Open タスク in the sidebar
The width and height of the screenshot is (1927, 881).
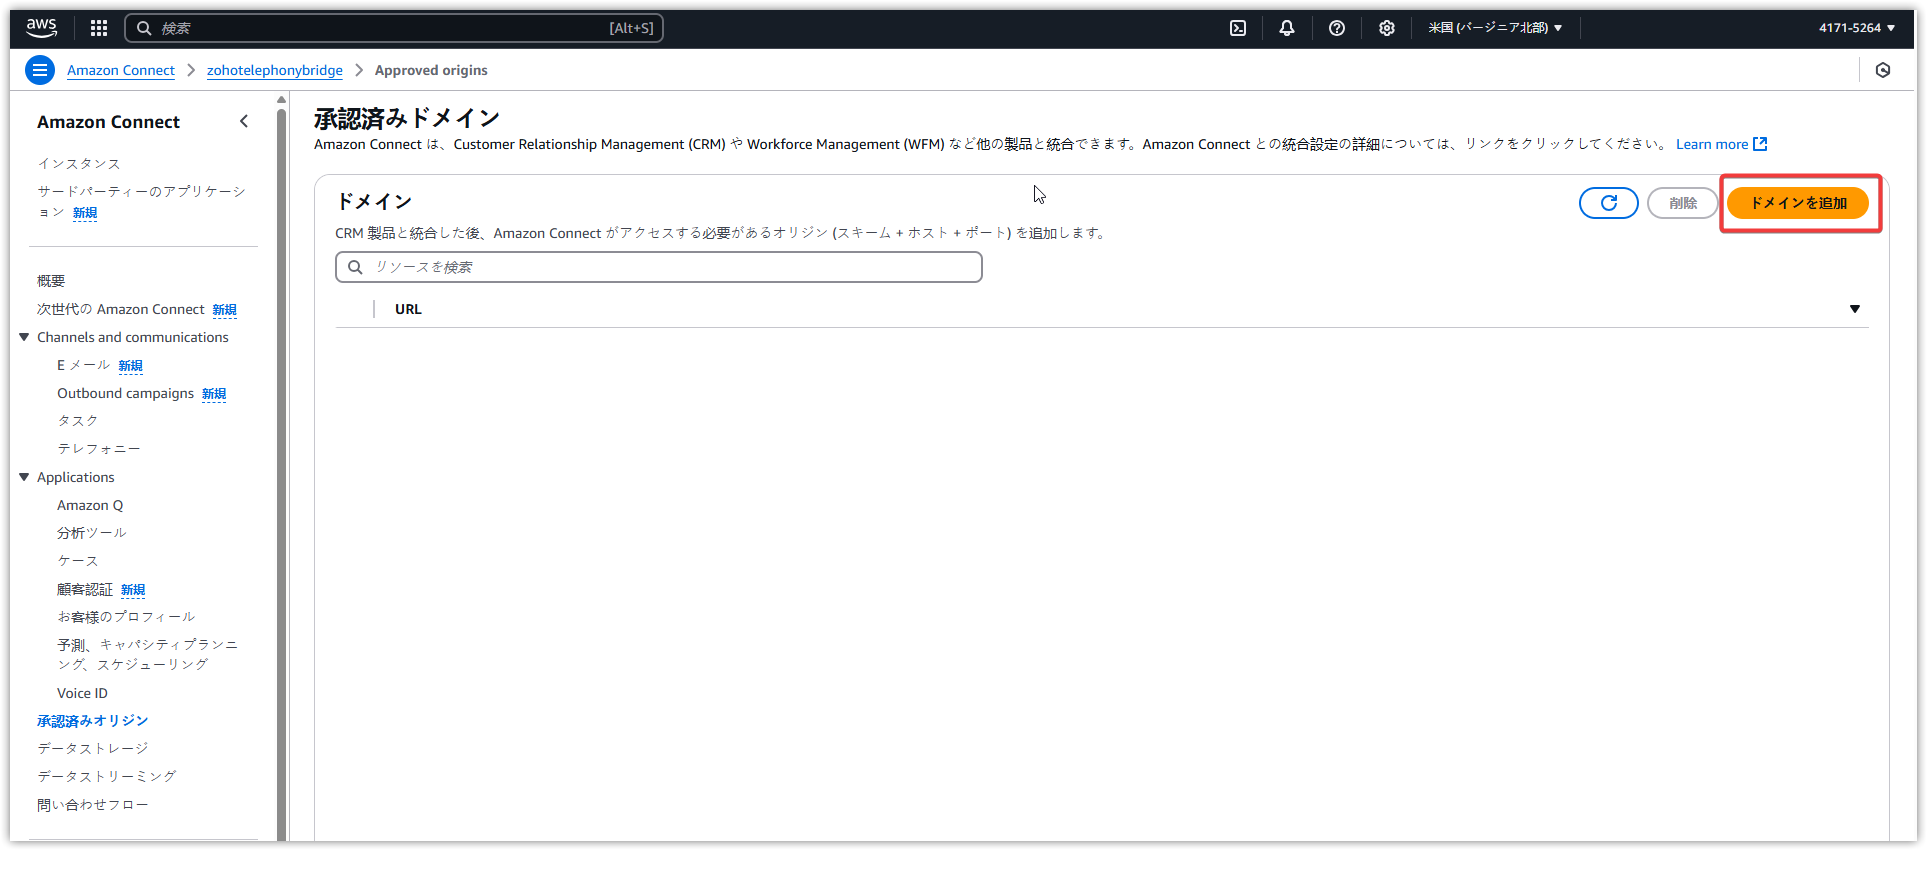point(78,421)
